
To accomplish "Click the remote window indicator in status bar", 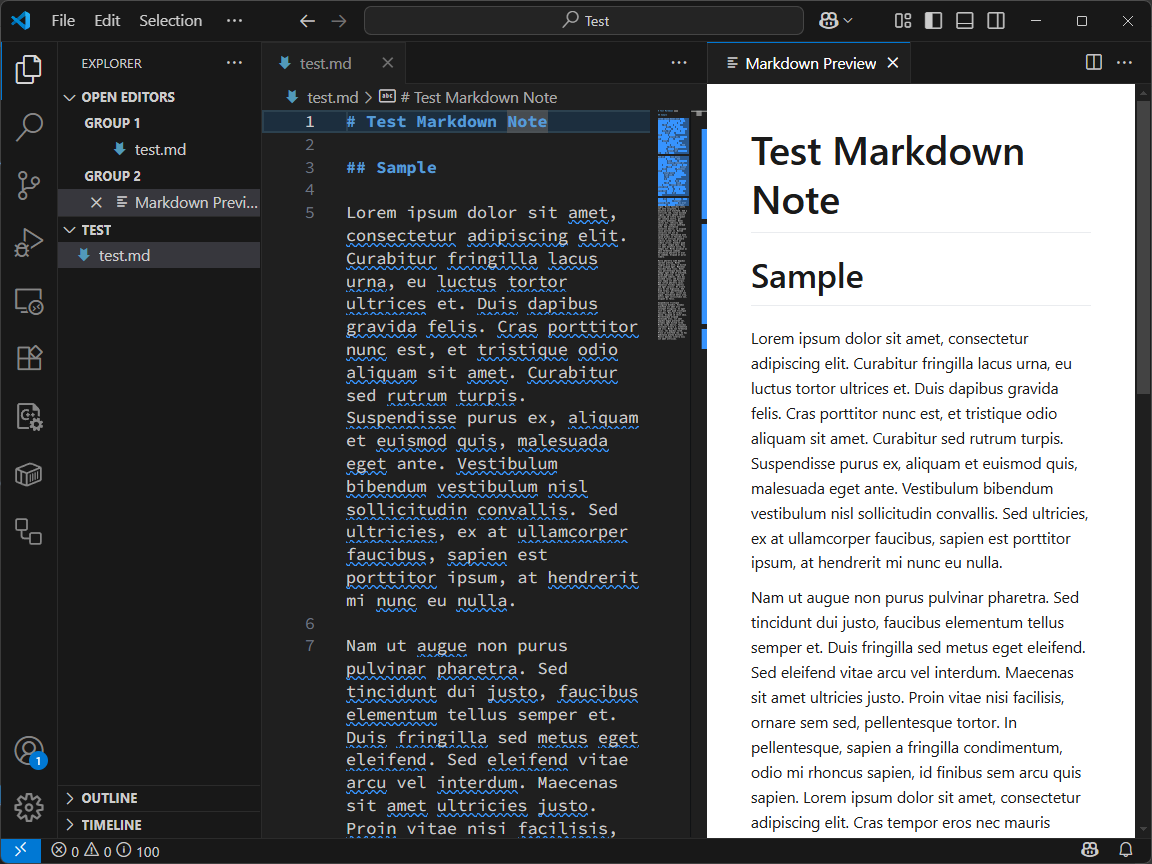I will pos(21,851).
